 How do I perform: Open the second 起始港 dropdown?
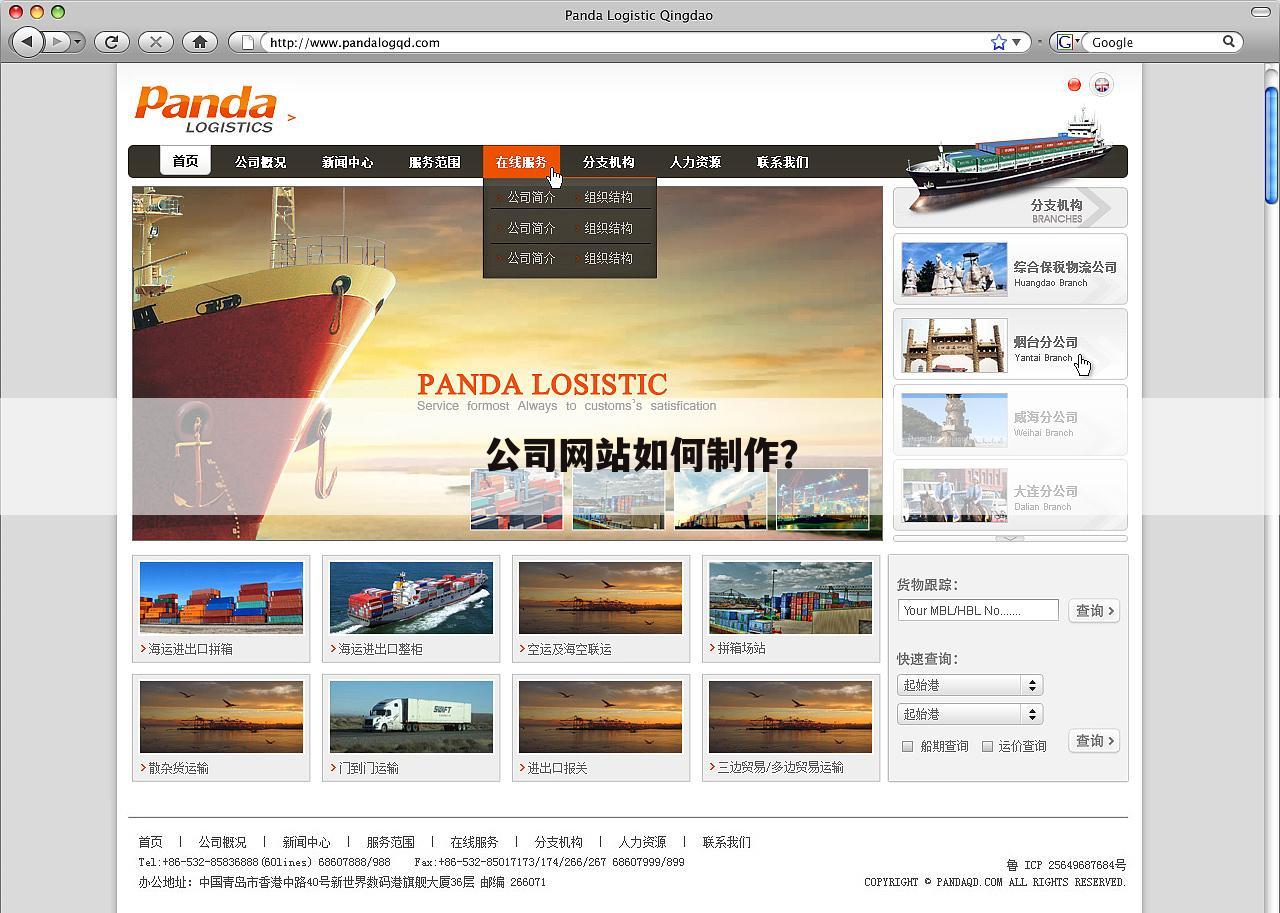click(x=970, y=714)
